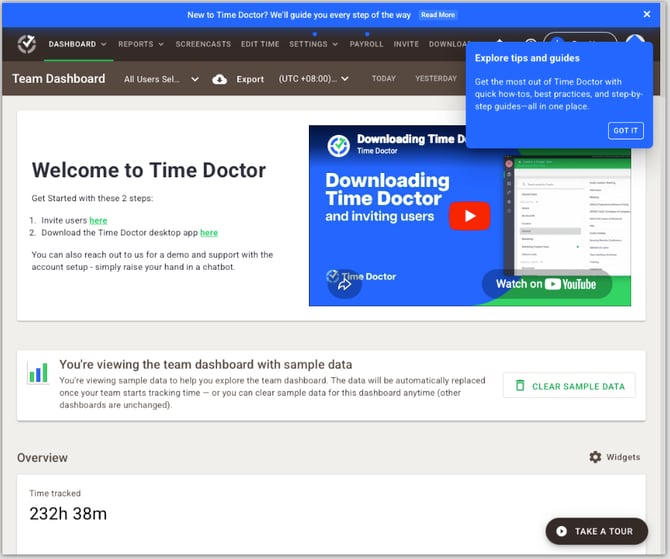Open the Payroll page
Viewport: 670px width, 559px height.
pos(366,44)
